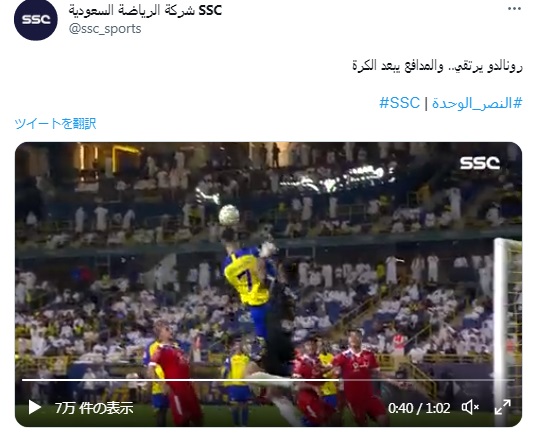Screen dimensions: 535x439
Task: Unmute the video using the speaker icon
Action: click(470, 407)
